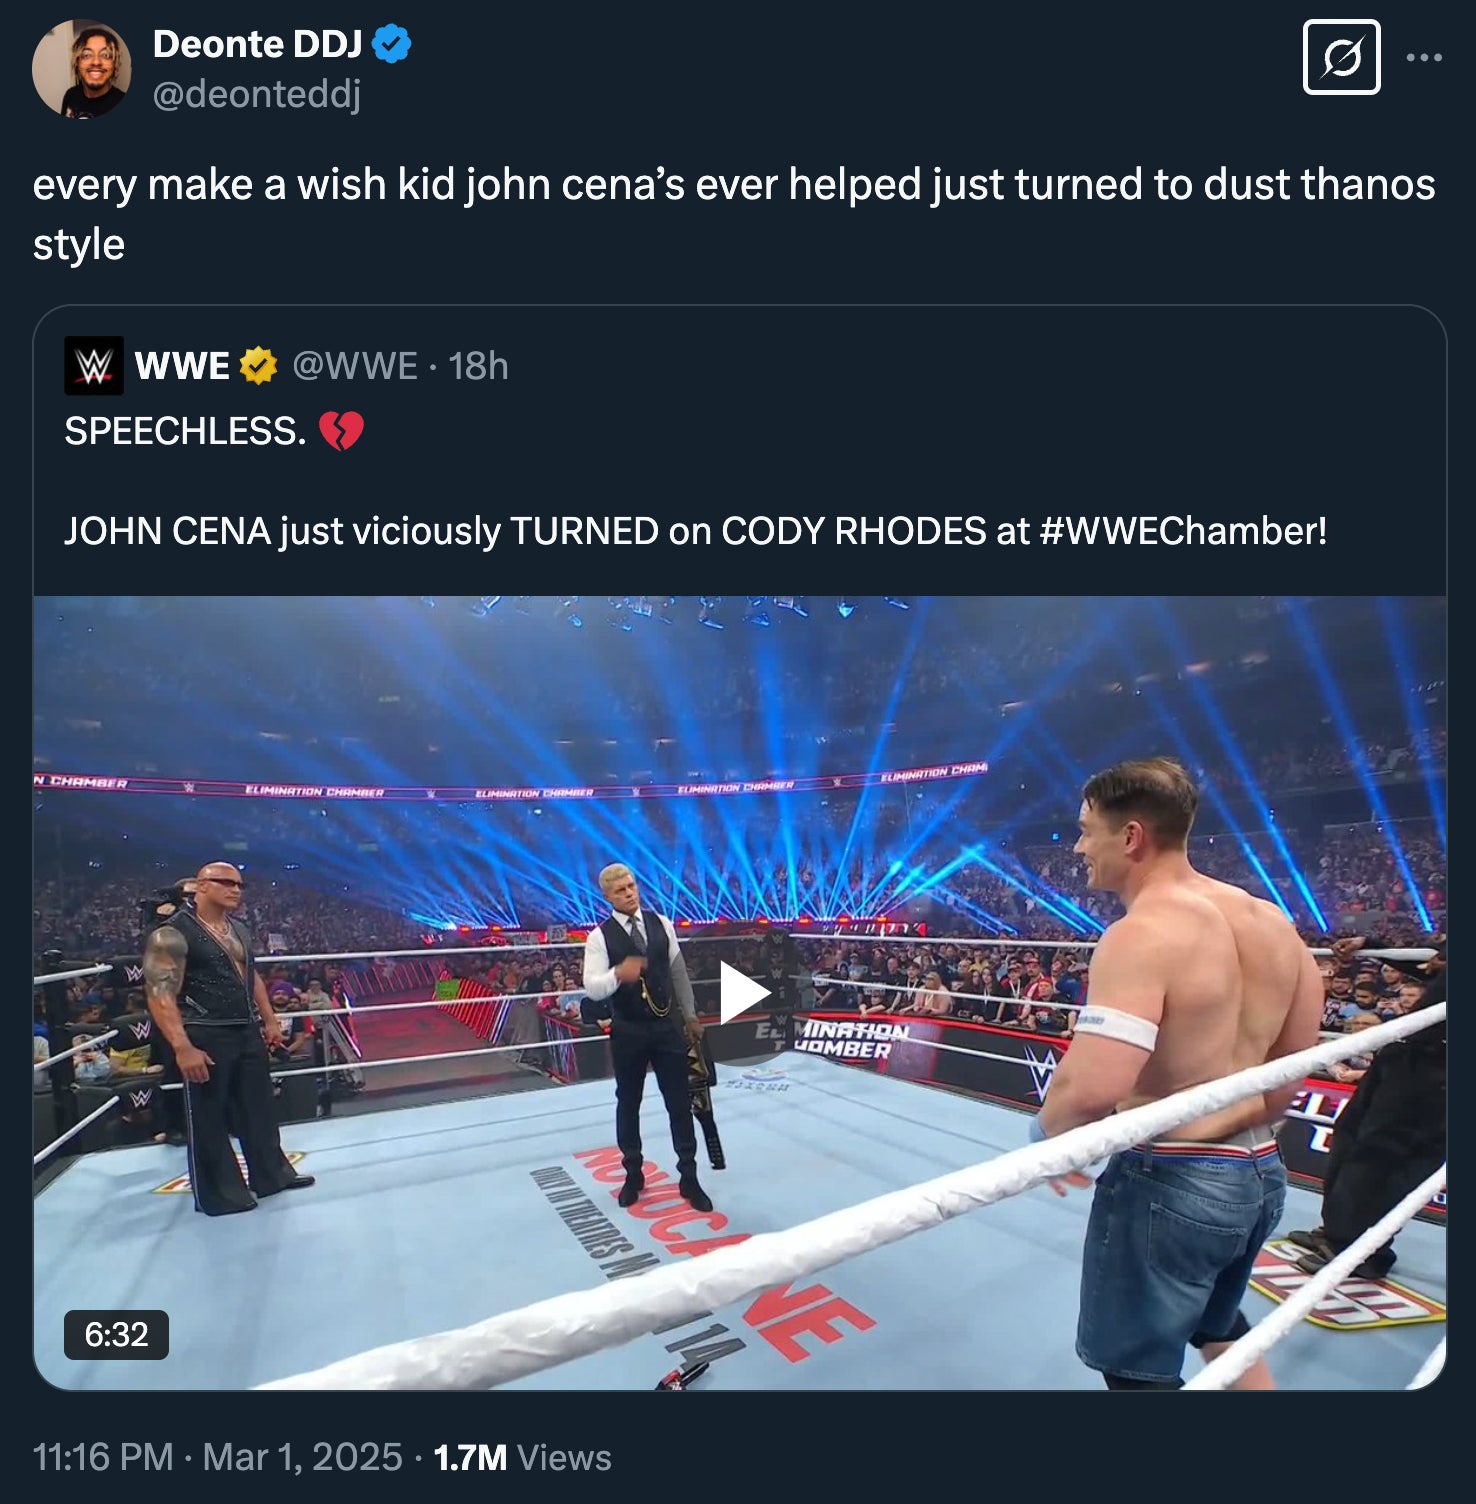Screen dimensions: 1476x1504
Task: Open the three-dot more options menu
Action: click(1423, 58)
